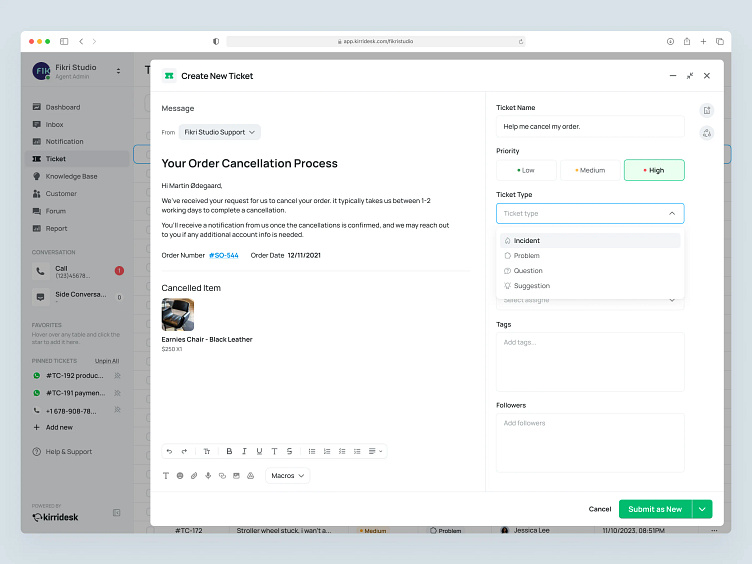Edit the Ticket Name field
This screenshot has height=564, width=752.
tap(590, 127)
